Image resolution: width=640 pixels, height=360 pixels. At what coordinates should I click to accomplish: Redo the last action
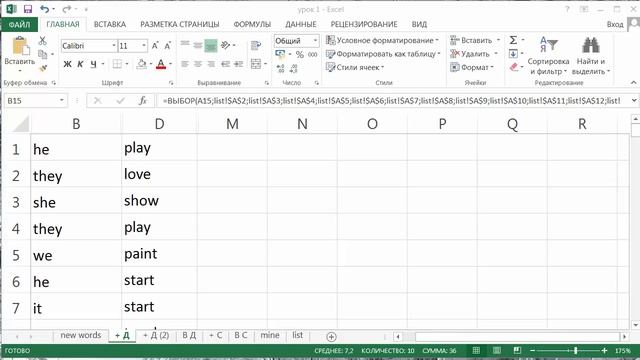[67, 9]
